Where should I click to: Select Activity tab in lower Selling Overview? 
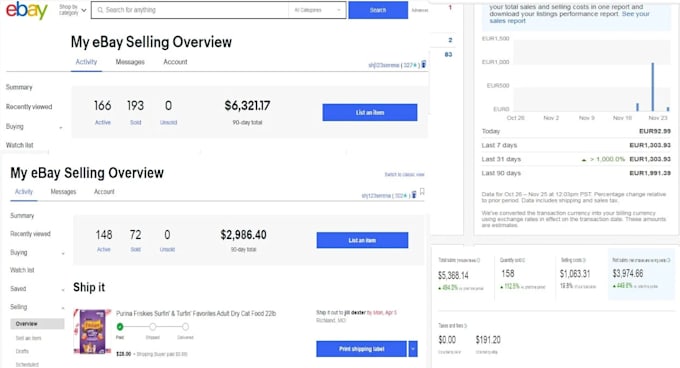[x=24, y=192]
